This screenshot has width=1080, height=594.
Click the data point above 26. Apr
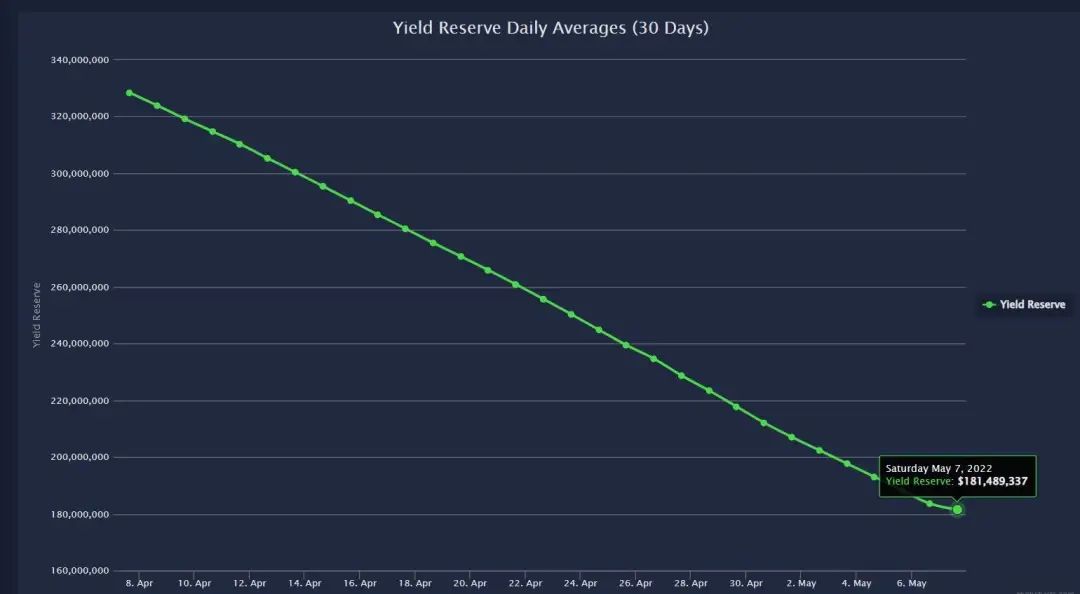pyautogui.click(x=625, y=345)
